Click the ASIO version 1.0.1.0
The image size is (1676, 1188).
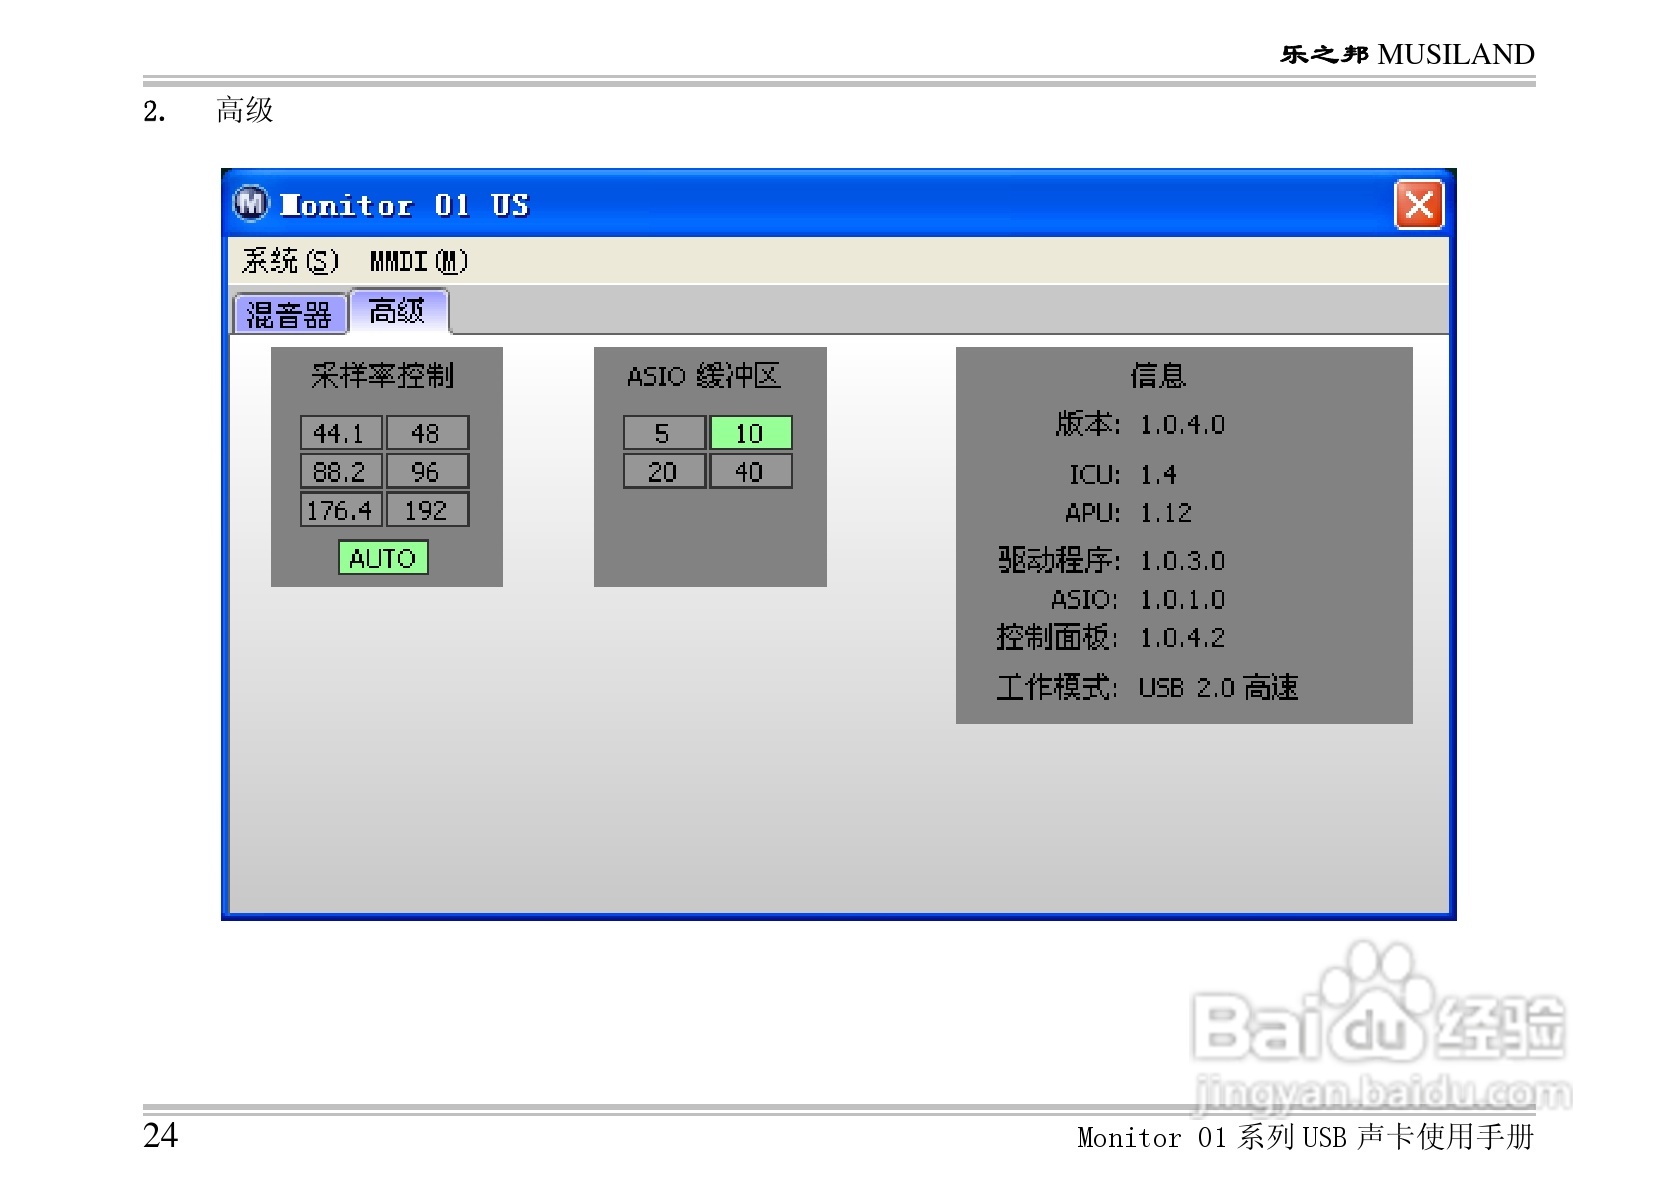[1182, 600]
